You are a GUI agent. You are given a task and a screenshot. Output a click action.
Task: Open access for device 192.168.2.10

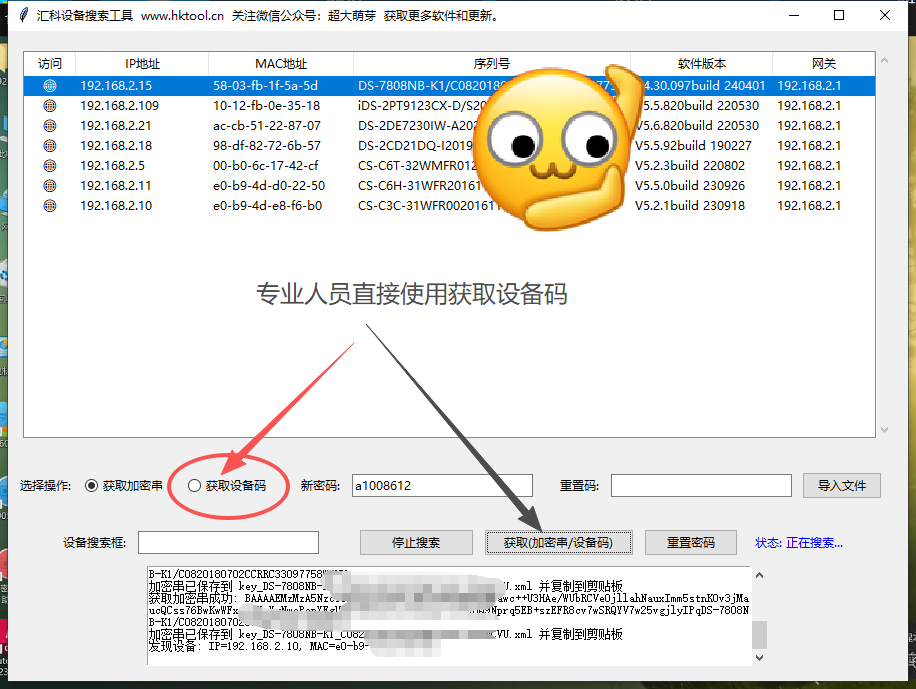(x=49, y=205)
